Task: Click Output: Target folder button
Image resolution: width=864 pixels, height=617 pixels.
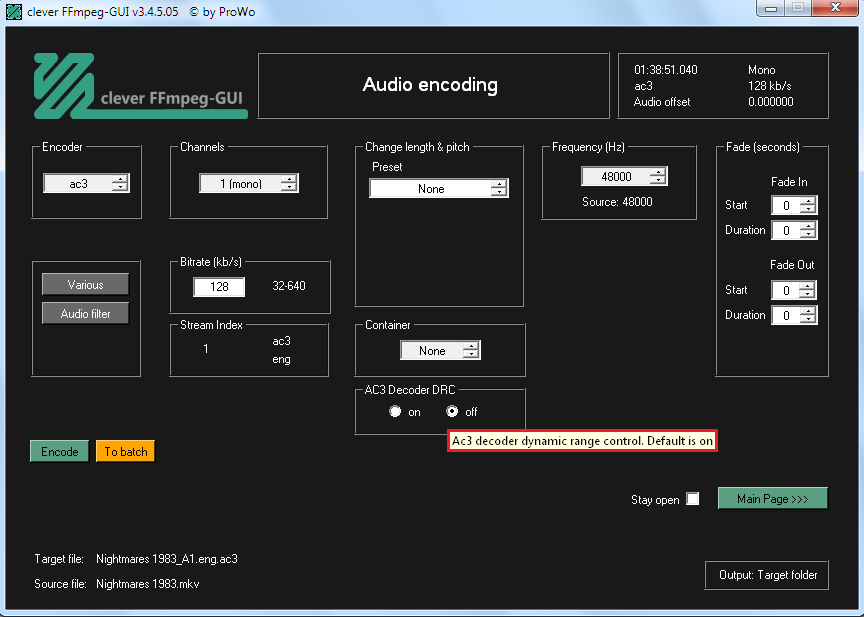Action: pos(767,575)
